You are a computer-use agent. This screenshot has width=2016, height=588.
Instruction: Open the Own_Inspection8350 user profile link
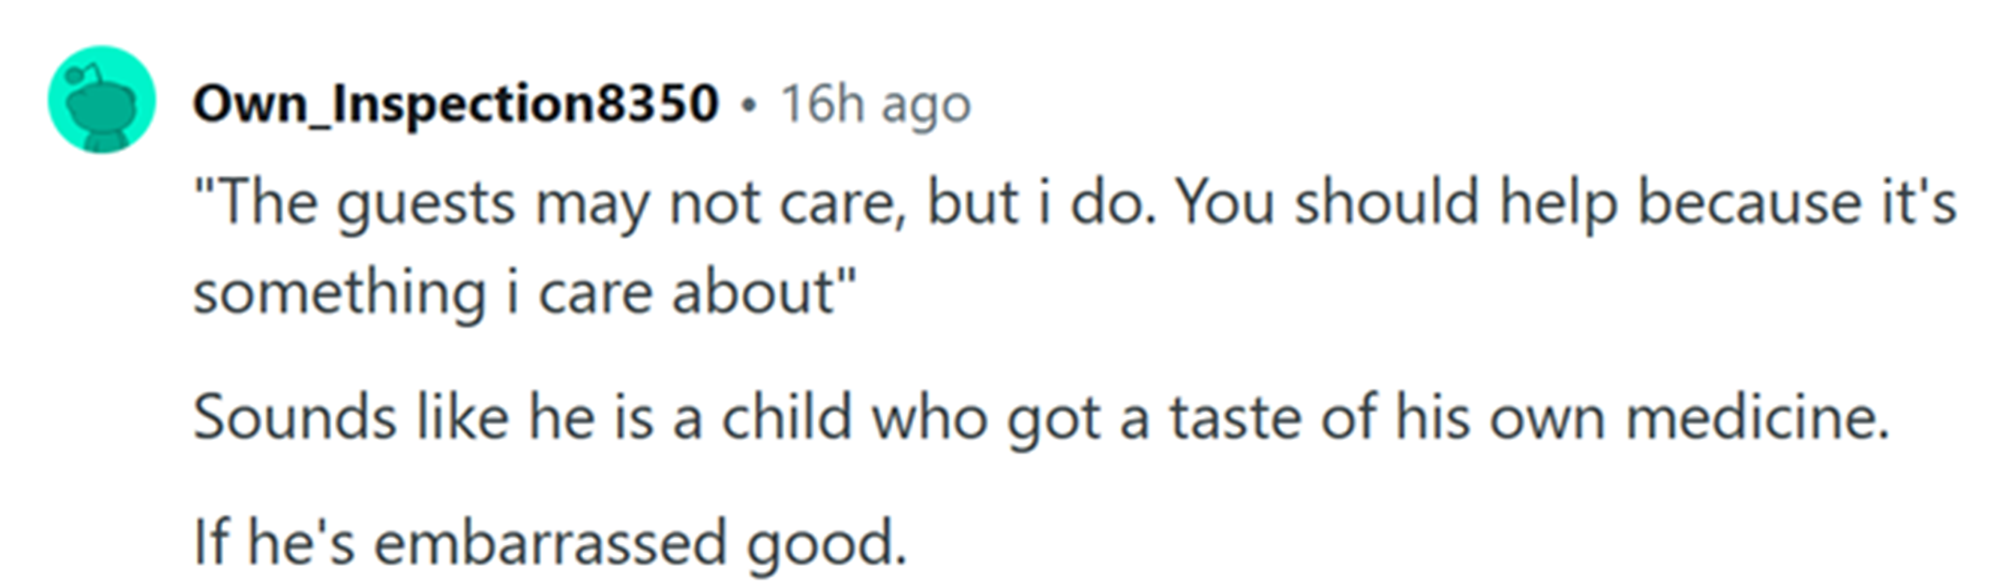456,103
